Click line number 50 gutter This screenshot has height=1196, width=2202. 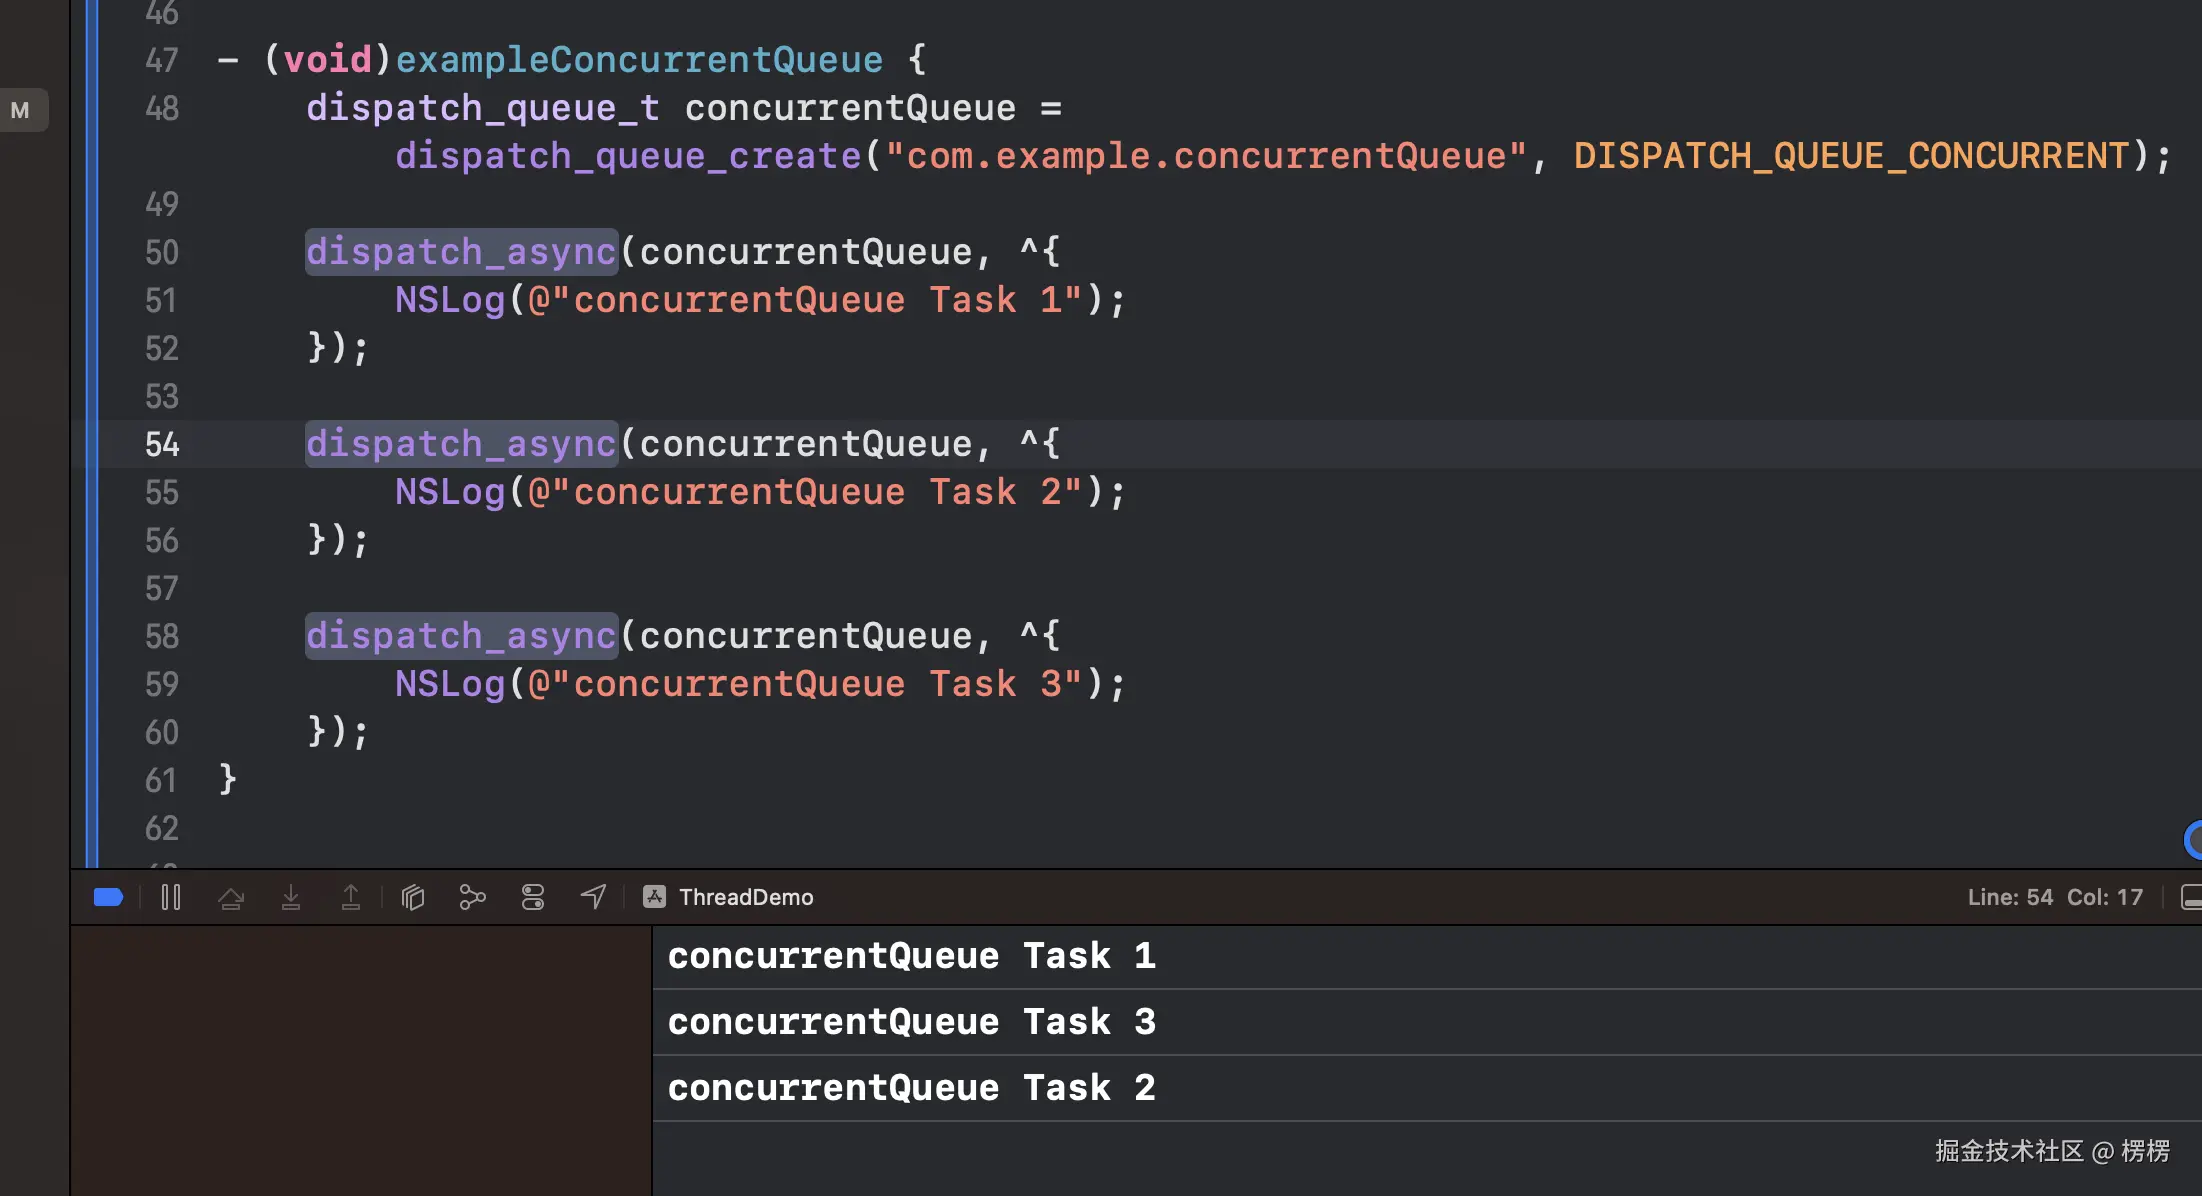point(162,252)
